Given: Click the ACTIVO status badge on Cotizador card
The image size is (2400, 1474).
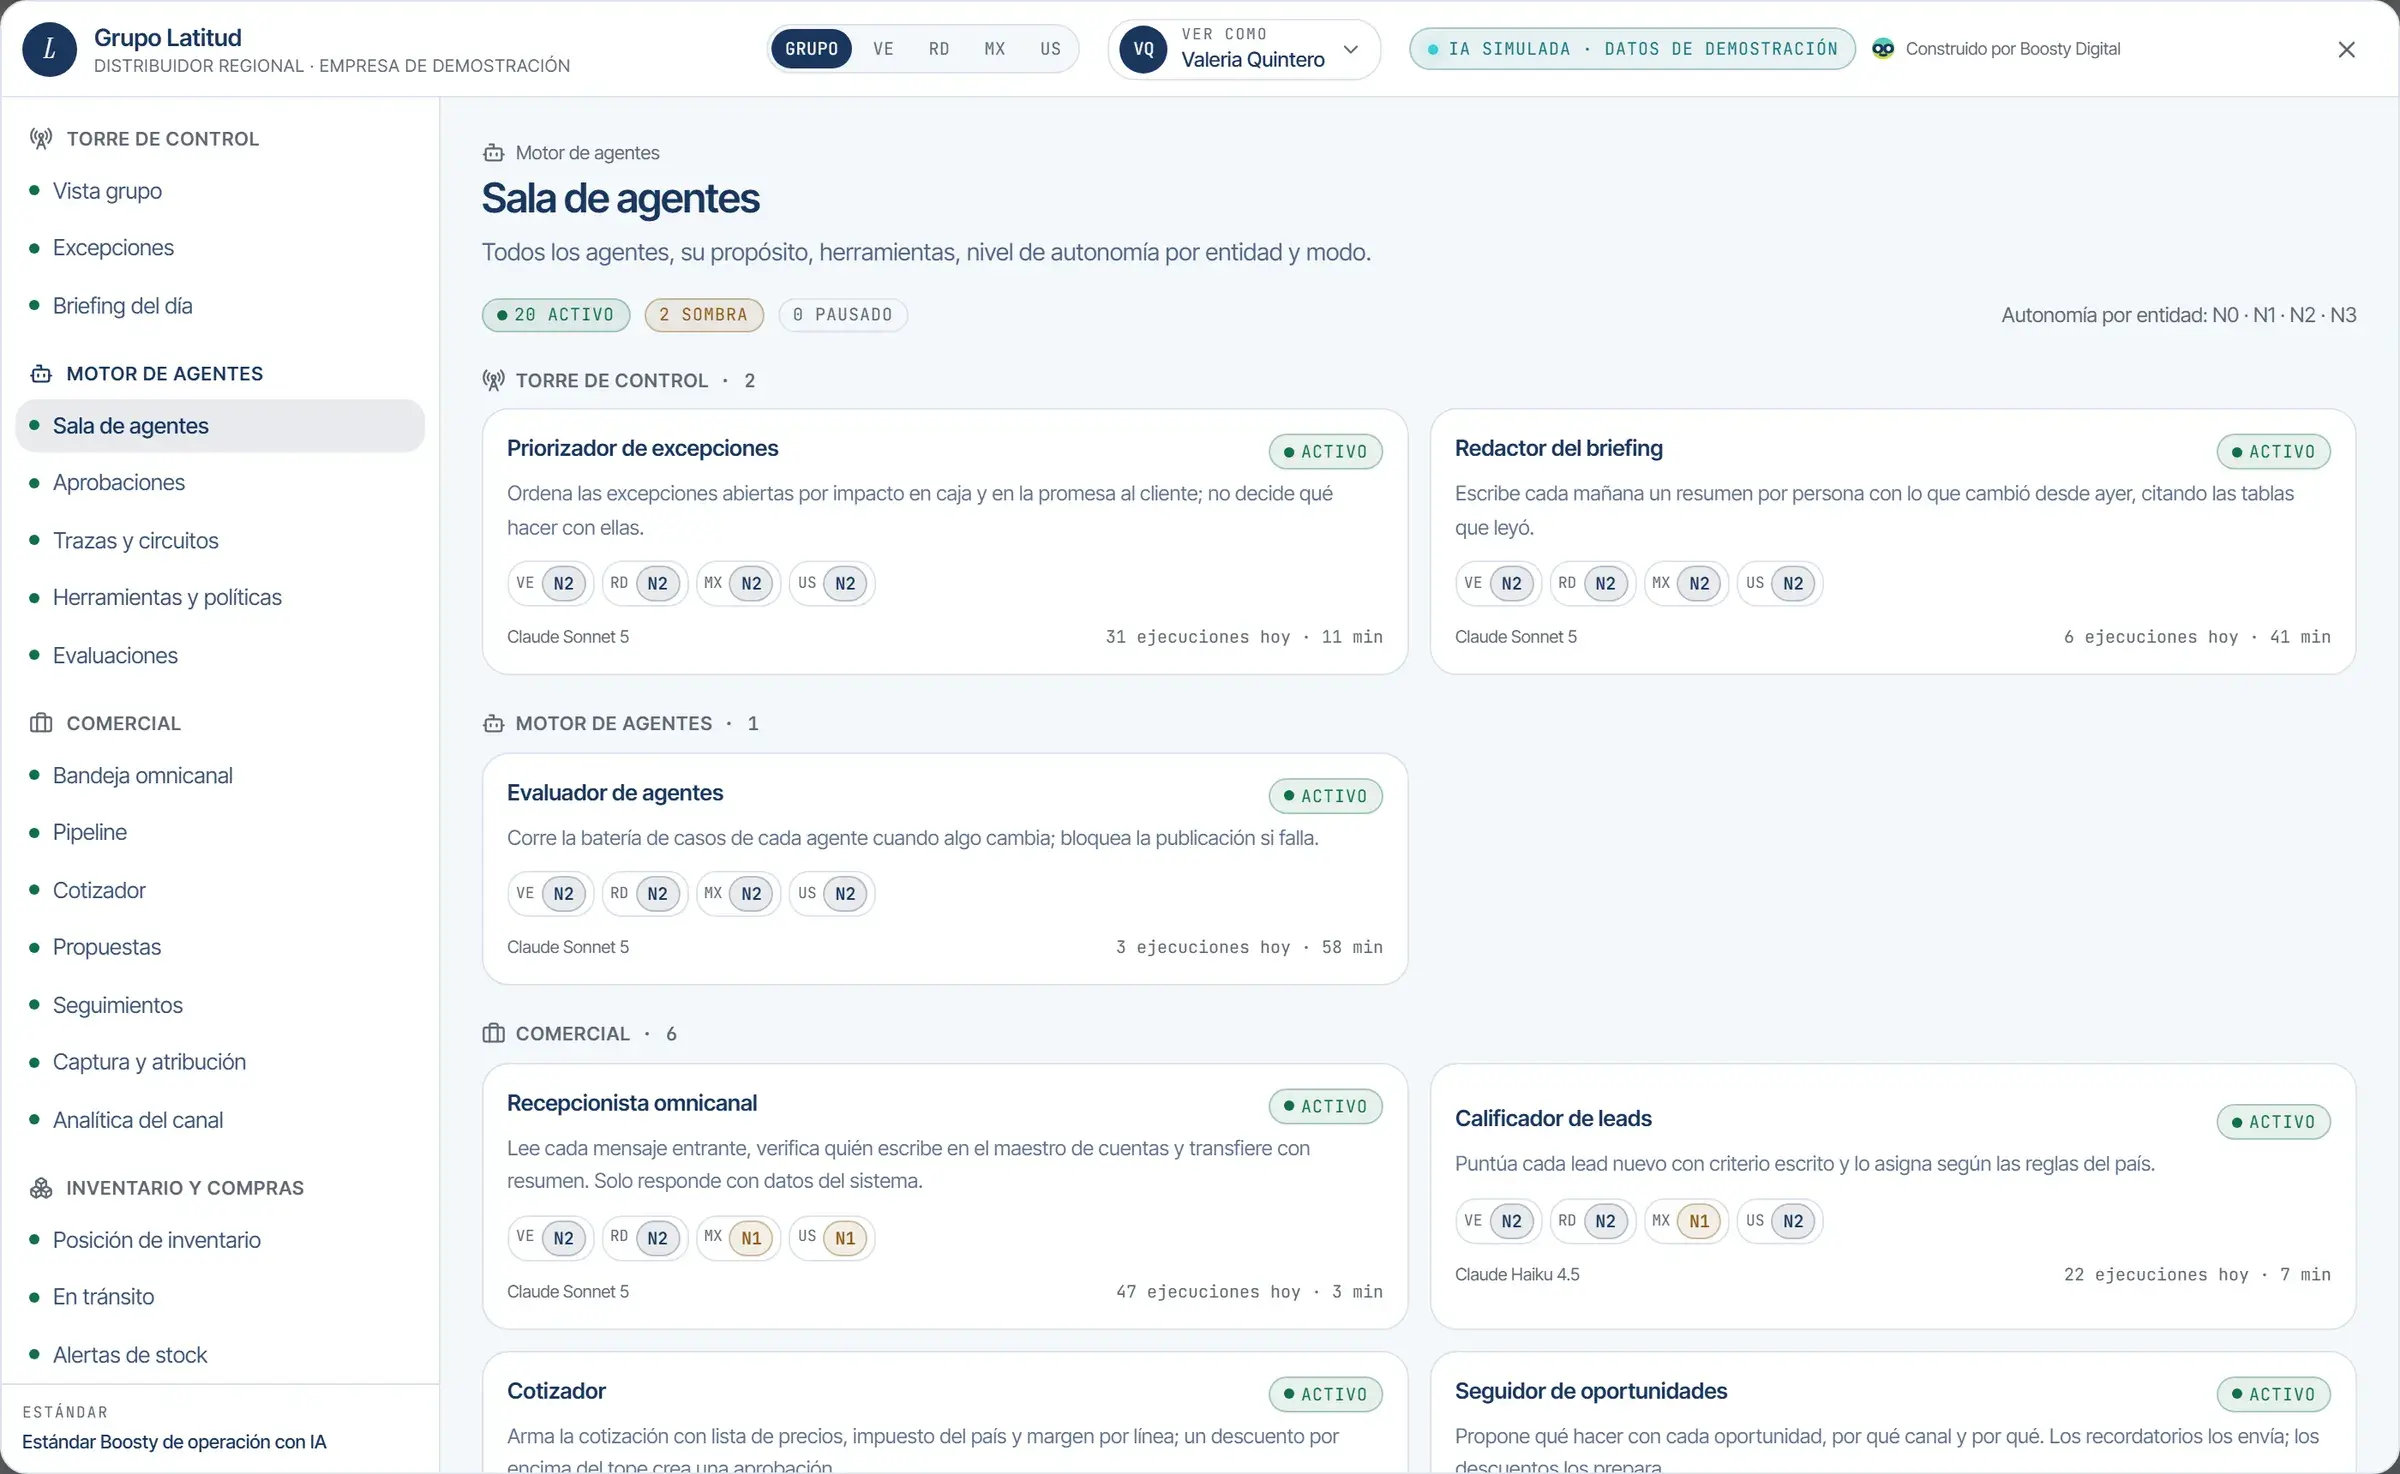Looking at the screenshot, I should pyautogui.click(x=1325, y=1394).
